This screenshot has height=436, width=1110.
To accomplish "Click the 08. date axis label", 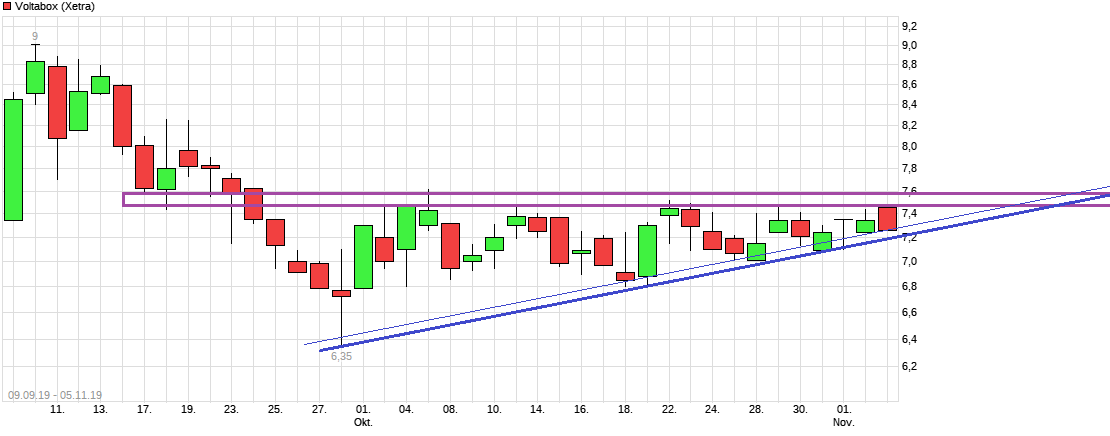I will [450, 409].
